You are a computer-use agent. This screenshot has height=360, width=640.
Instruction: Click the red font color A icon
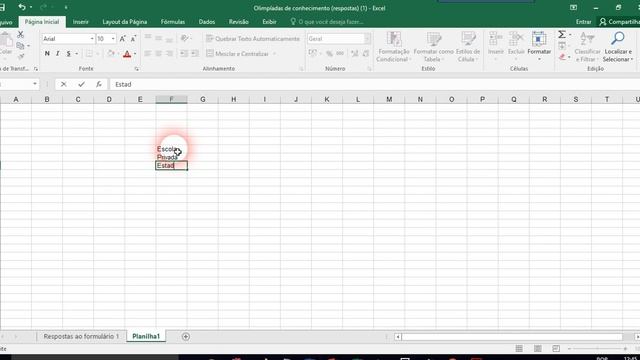coord(127,53)
